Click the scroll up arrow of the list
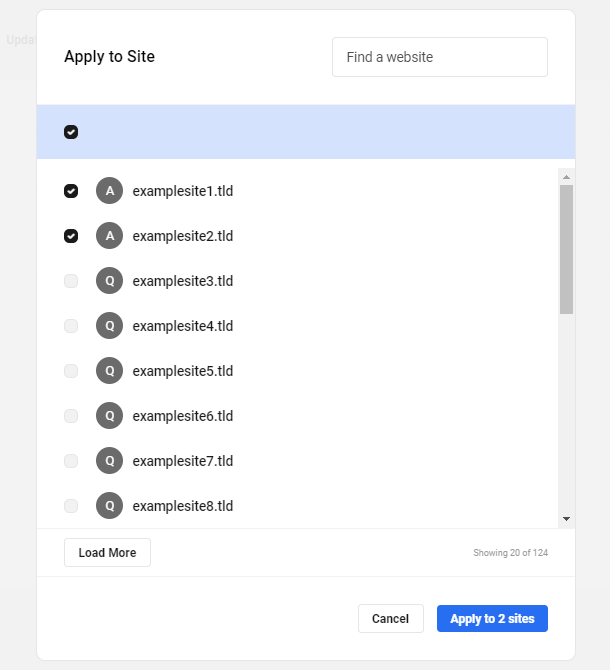Viewport: 610px width, 670px height. tap(566, 177)
